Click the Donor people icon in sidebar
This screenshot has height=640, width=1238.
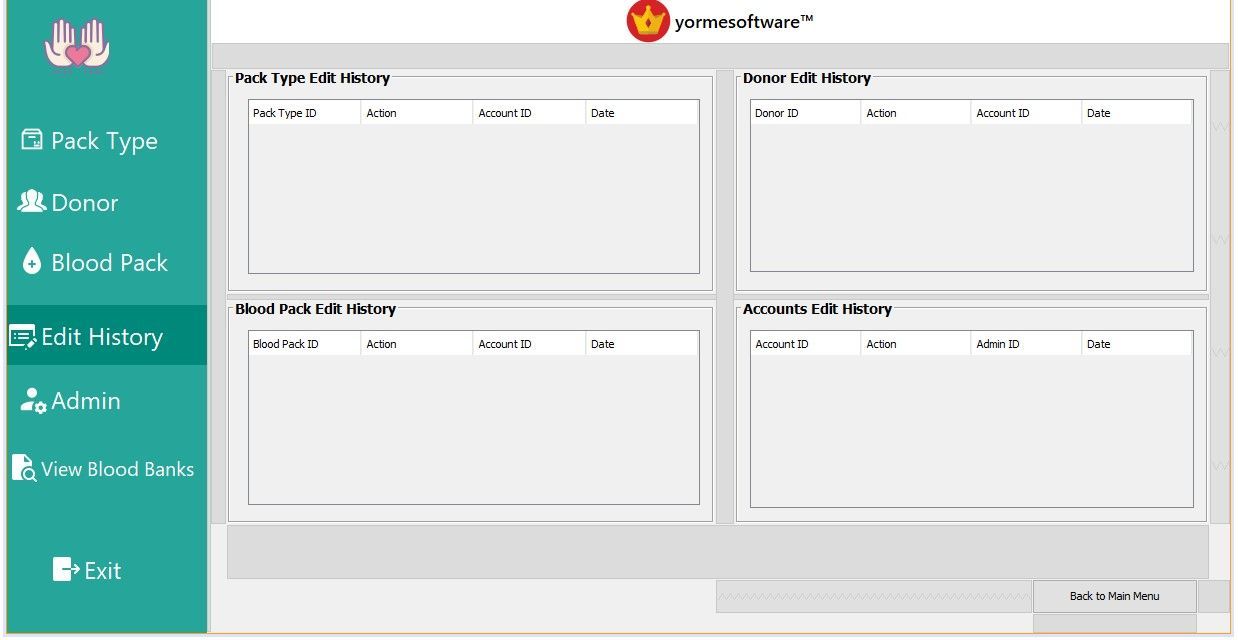(32, 202)
